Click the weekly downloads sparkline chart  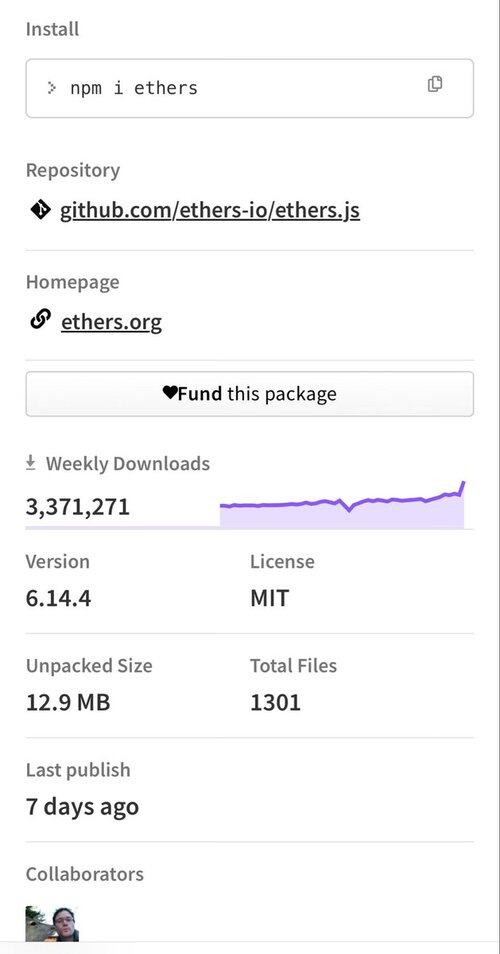click(x=342, y=504)
